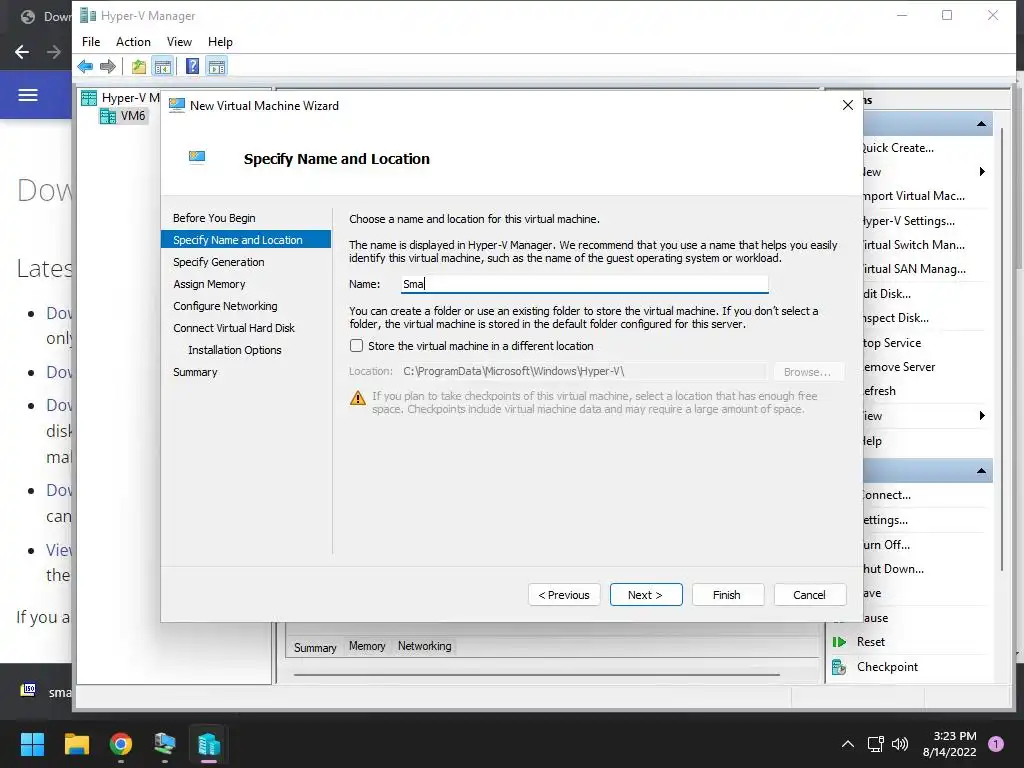Toggle the show/hide action pane toolbar icon
This screenshot has width=1024, height=768.
(217, 66)
